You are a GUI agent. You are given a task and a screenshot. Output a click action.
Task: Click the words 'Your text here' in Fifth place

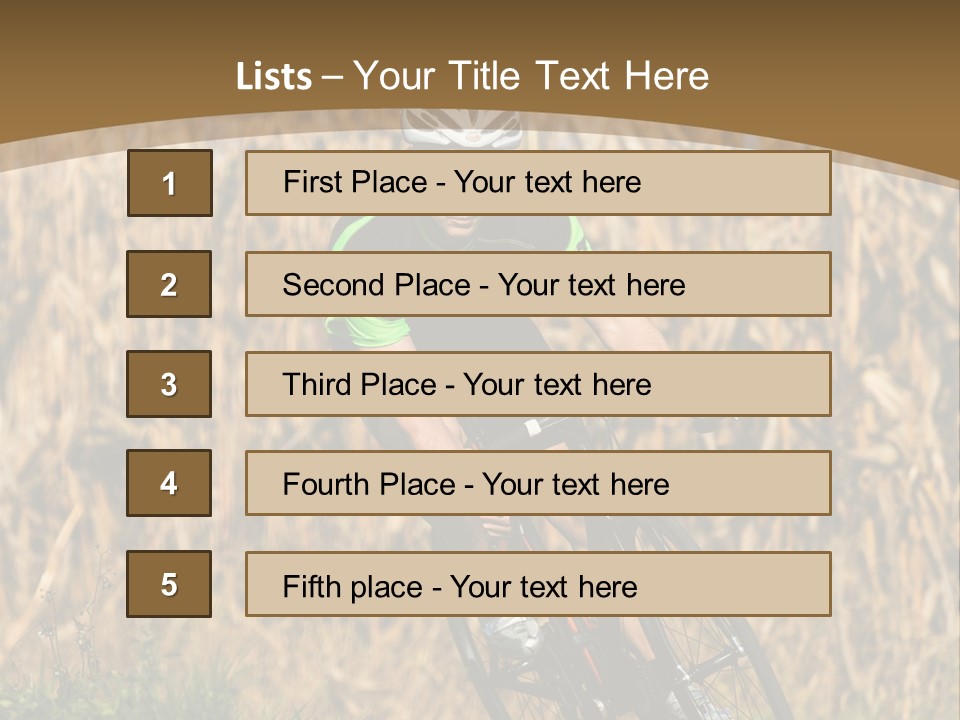click(543, 586)
